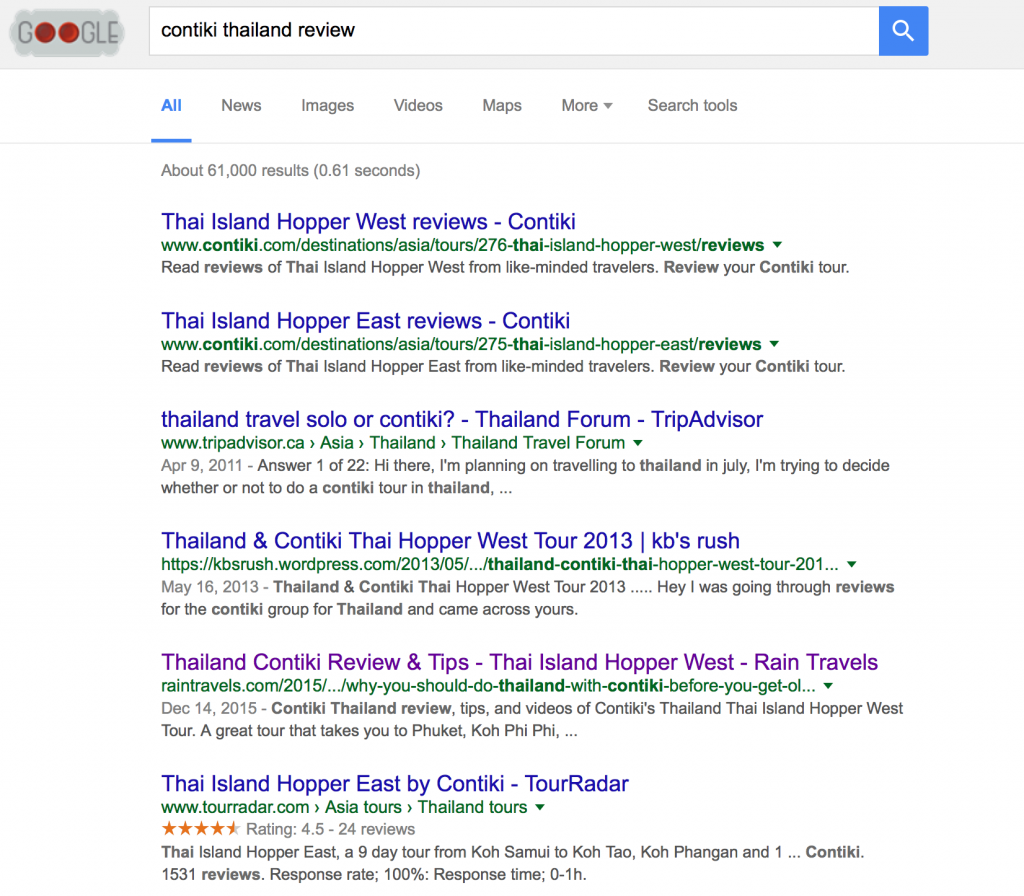Open kb's rush Thai Hopper West Tour 2013

tap(450, 541)
